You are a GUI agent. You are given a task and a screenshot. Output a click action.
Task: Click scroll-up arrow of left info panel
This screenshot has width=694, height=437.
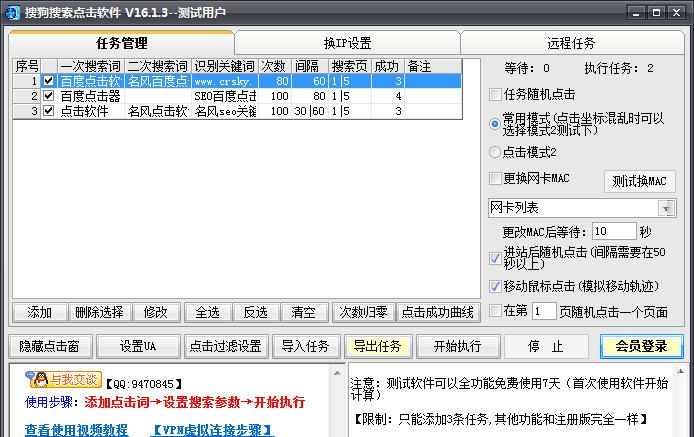(337, 373)
